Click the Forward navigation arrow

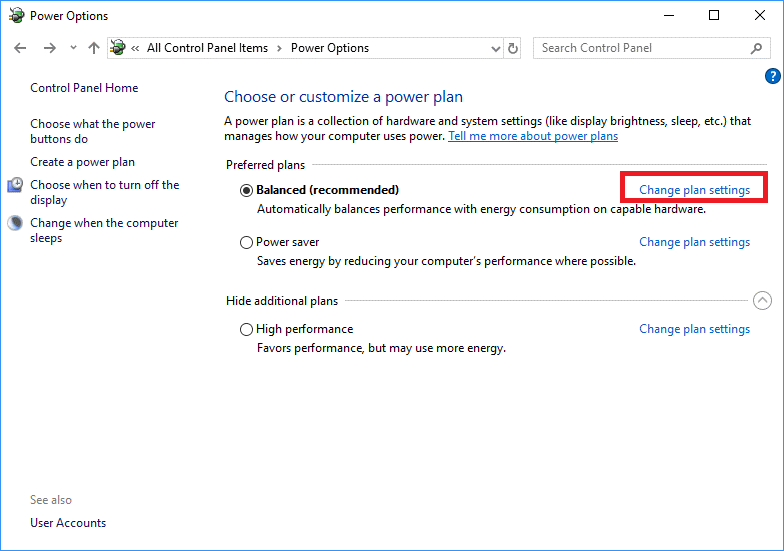click(x=50, y=48)
